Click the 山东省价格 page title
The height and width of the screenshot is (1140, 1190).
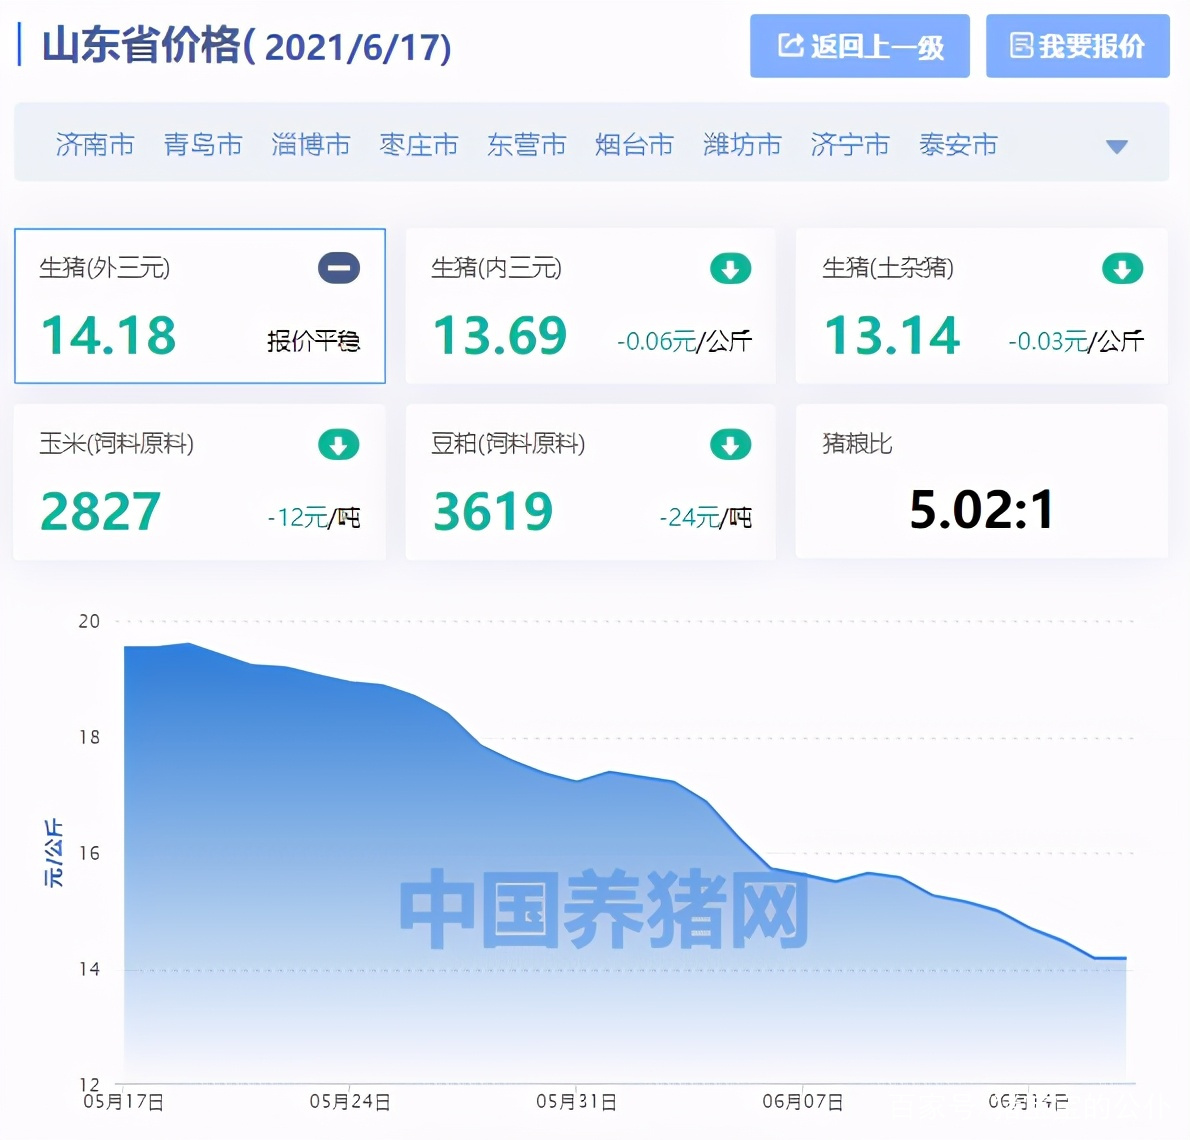[x=247, y=46]
